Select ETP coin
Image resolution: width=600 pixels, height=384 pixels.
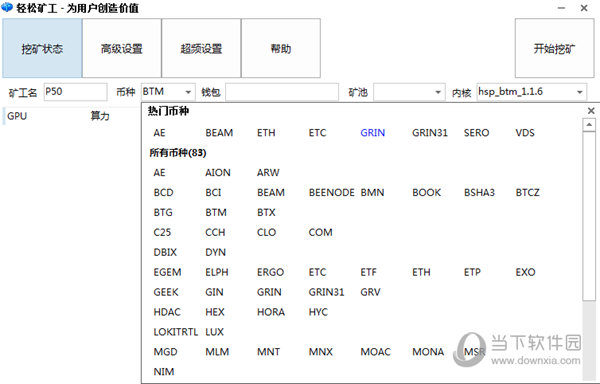click(x=472, y=272)
